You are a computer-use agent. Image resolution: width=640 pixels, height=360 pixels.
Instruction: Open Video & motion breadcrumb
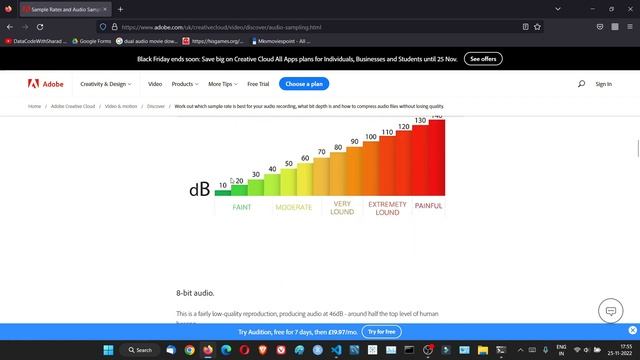coord(121,106)
